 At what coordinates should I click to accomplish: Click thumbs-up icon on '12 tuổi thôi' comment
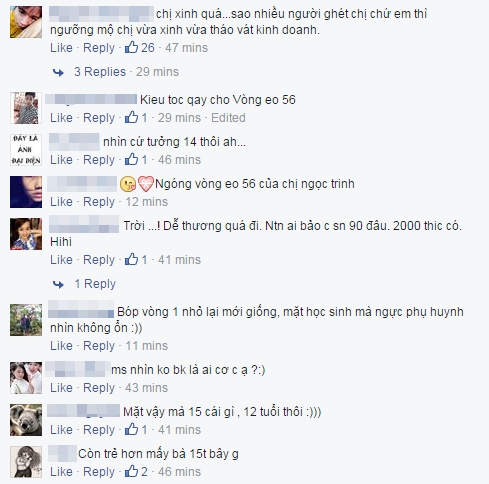[x=131, y=429]
